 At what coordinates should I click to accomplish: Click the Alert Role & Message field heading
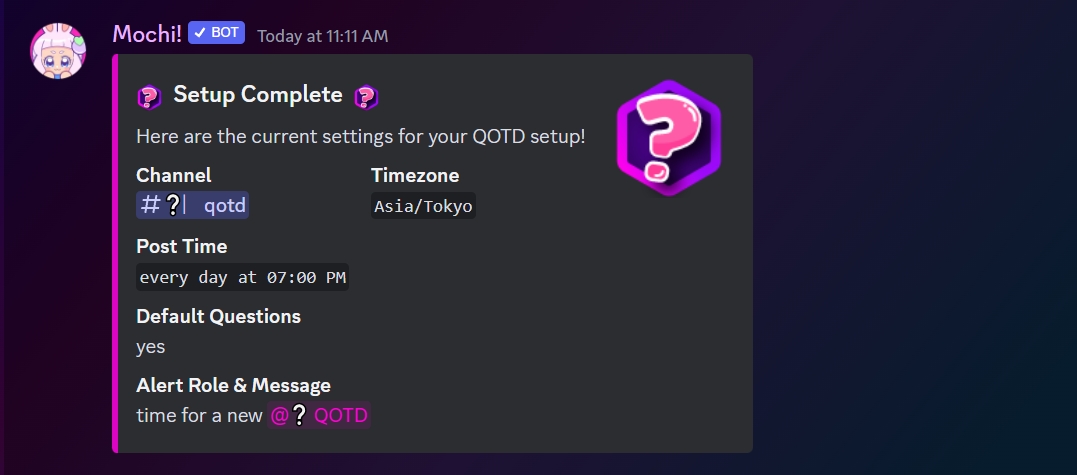(234, 385)
